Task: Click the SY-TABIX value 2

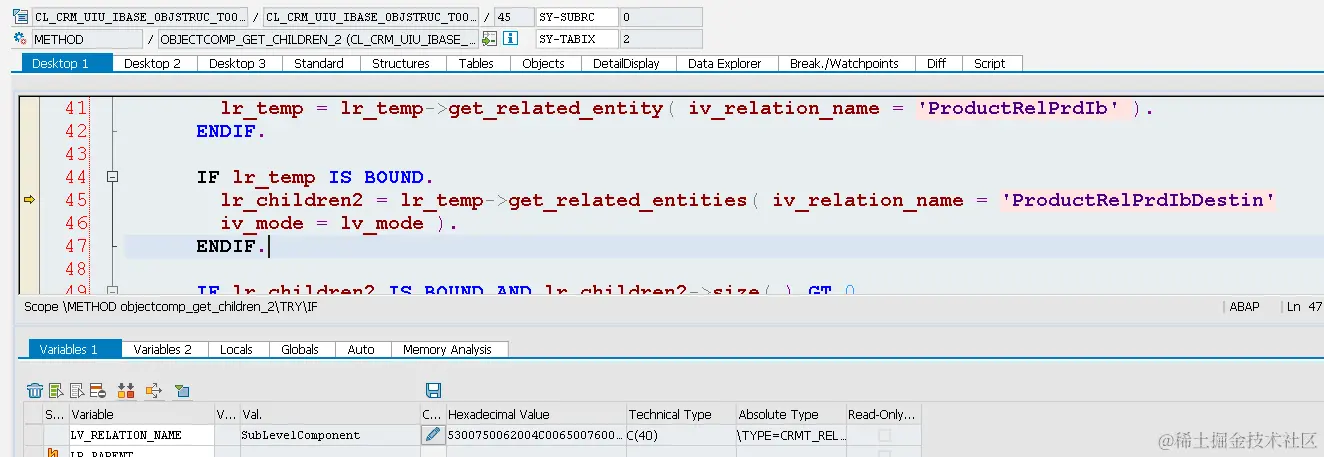Action: click(660, 39)
